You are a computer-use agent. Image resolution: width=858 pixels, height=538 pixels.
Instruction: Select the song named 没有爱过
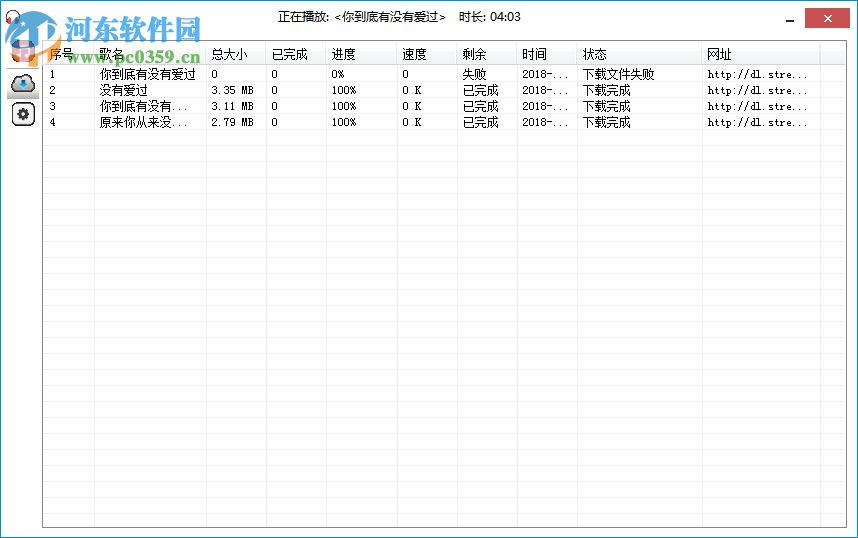[x=123, y=90]
